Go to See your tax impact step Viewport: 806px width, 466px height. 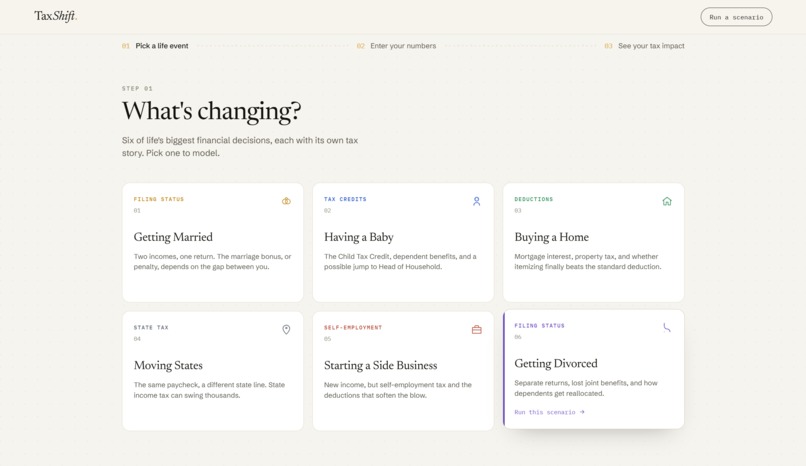click(x=645, y=46)
